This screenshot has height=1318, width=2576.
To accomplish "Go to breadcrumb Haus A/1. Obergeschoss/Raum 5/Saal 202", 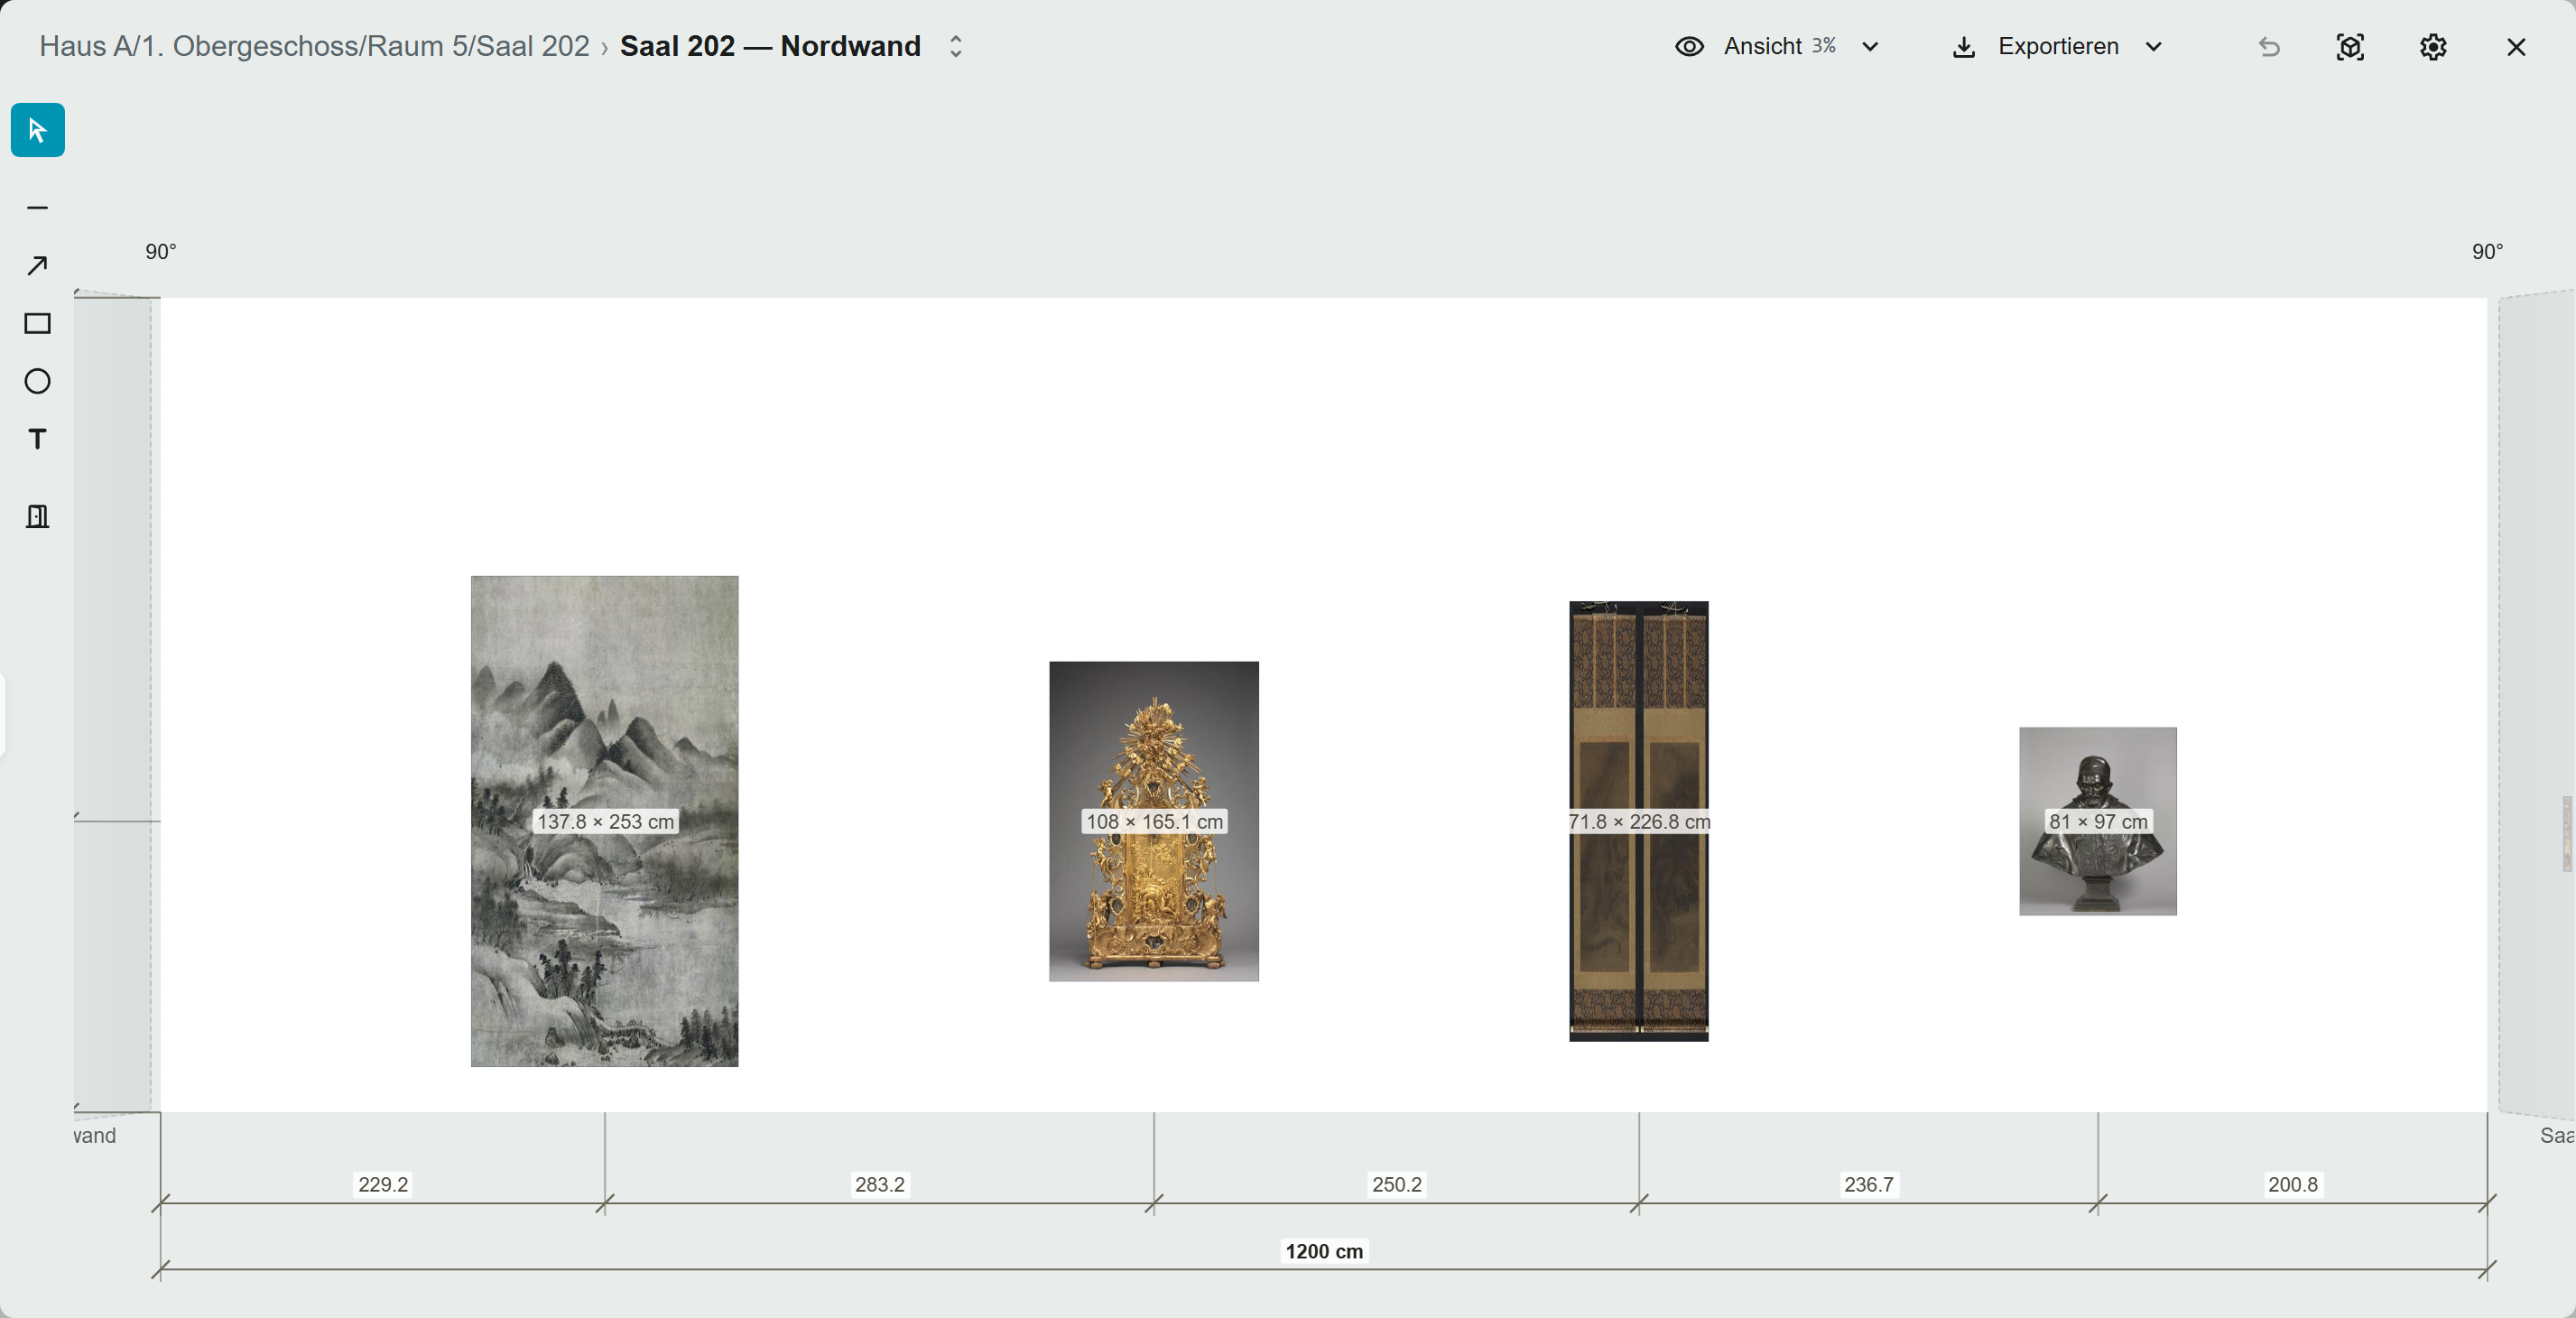I will 315,47.
